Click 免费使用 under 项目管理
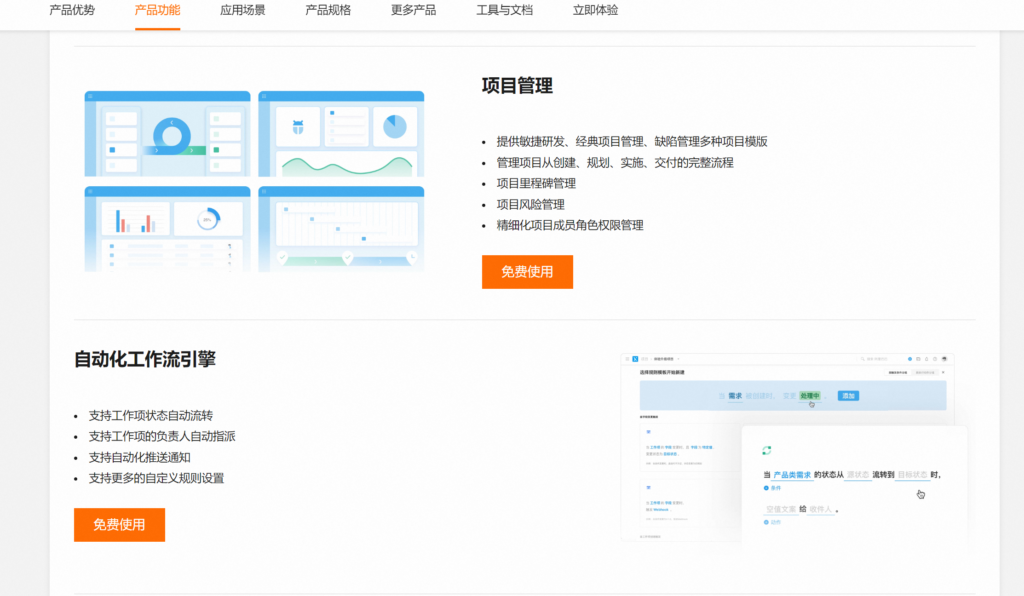Screen dimensions: 1024x596 527,271
